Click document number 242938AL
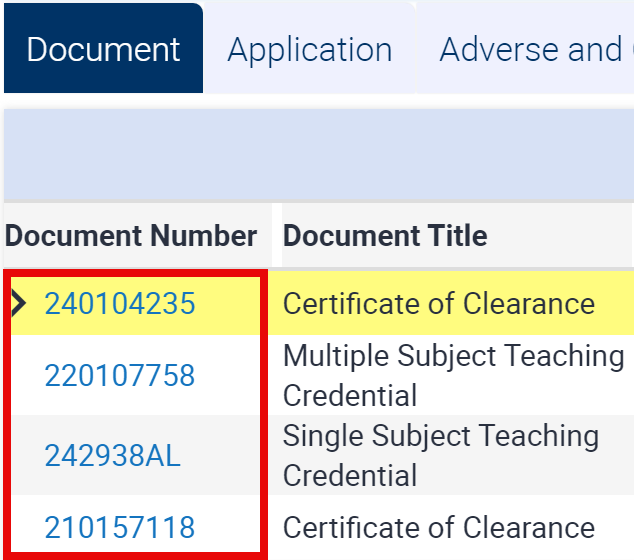Image resolution: width=634 pixels, height=560 pixels. pyautogui.click(x=112, y=456)
